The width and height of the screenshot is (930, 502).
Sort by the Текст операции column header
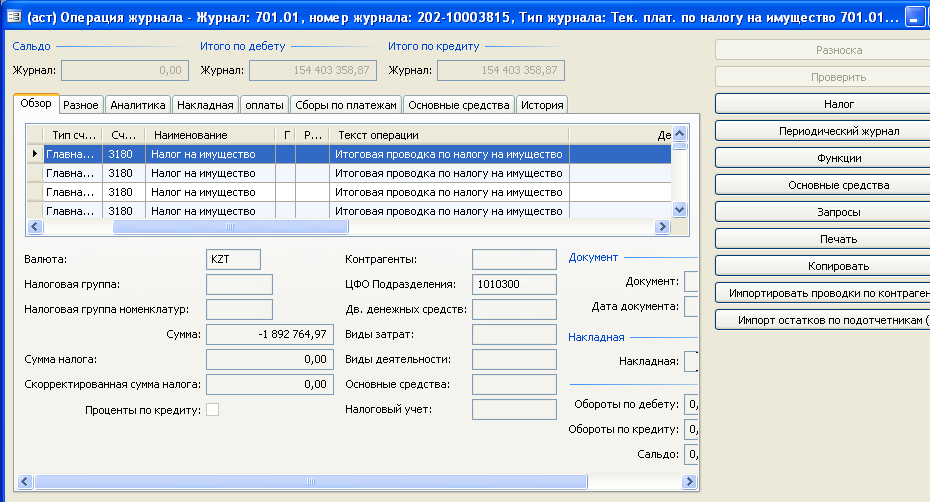pos(450,135)
